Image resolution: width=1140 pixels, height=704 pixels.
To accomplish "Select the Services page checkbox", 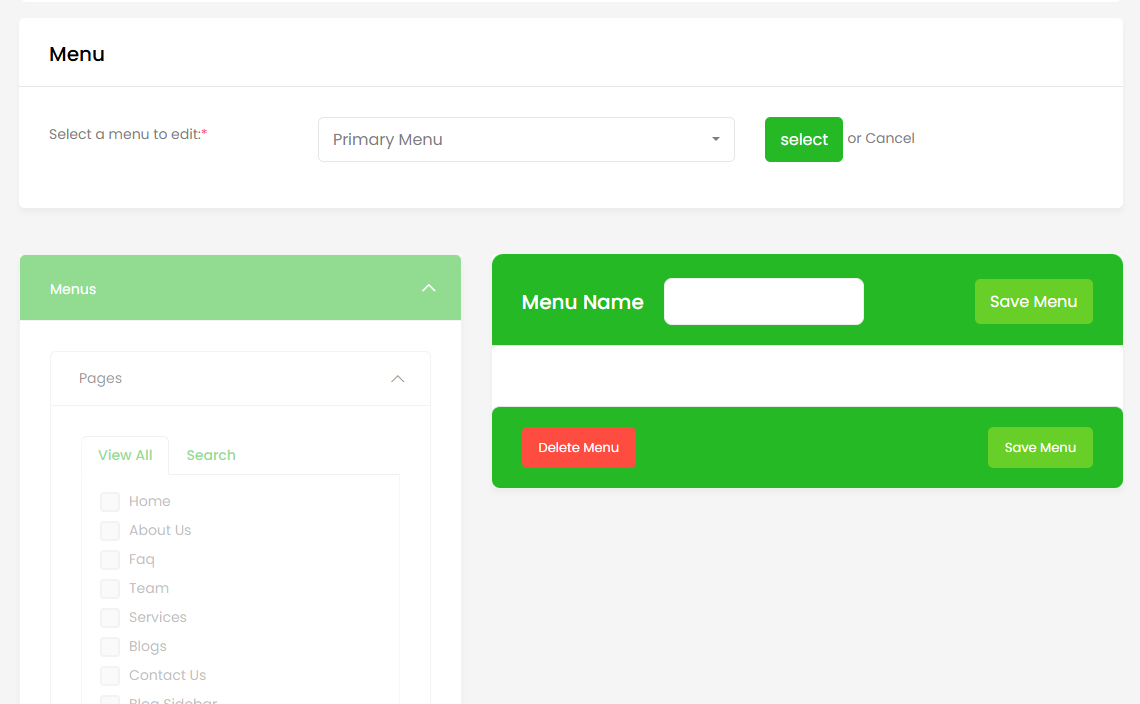I will (110, 618).
